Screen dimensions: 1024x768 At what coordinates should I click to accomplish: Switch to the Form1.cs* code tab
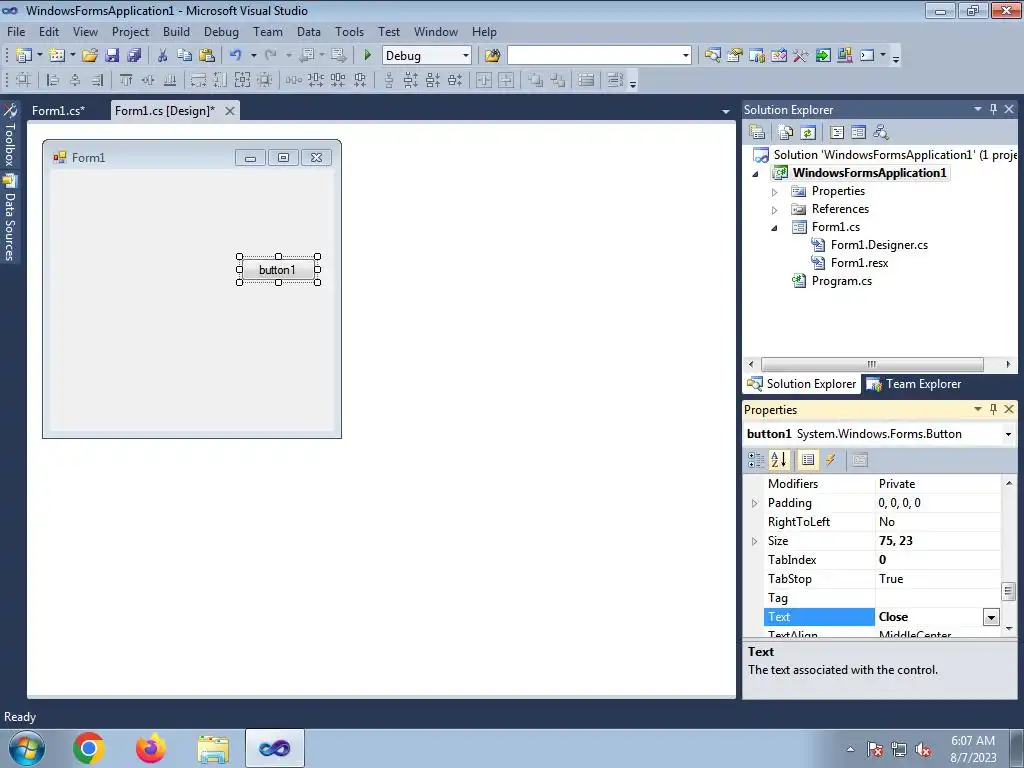[58, 110]
